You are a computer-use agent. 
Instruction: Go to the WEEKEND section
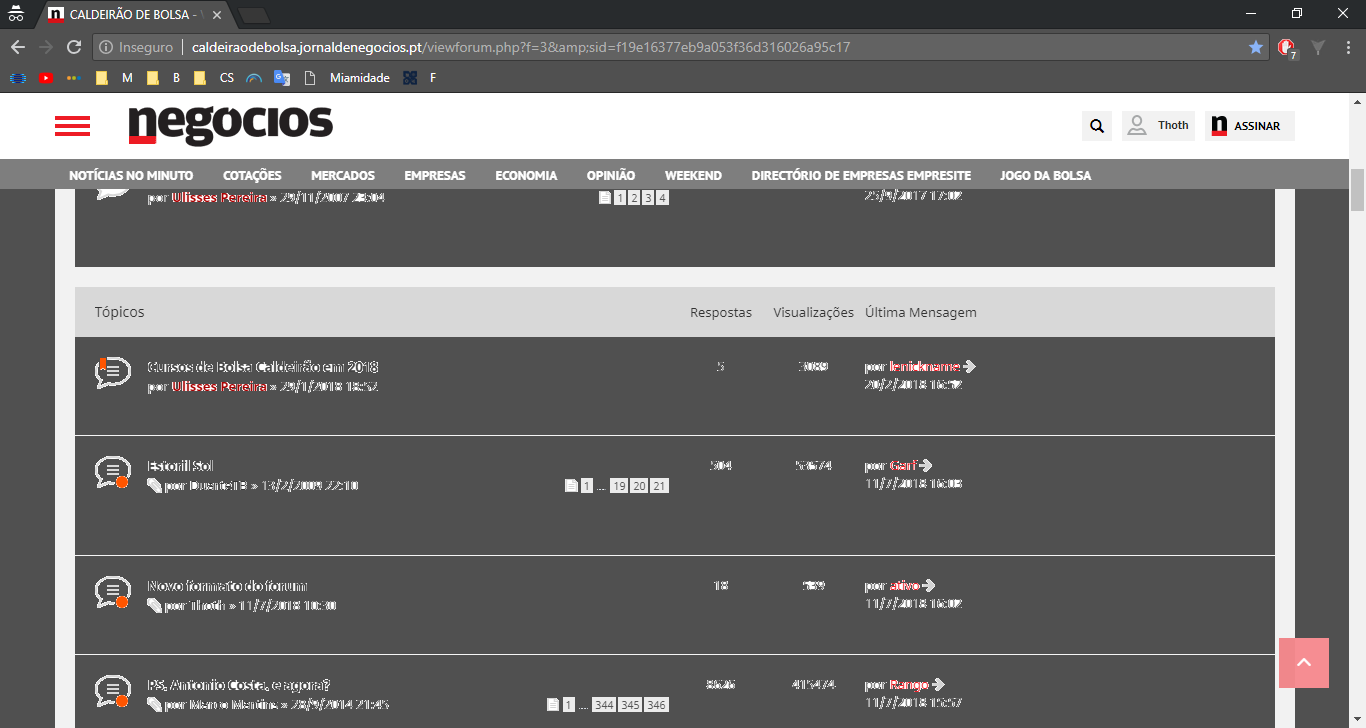(693, 175)
